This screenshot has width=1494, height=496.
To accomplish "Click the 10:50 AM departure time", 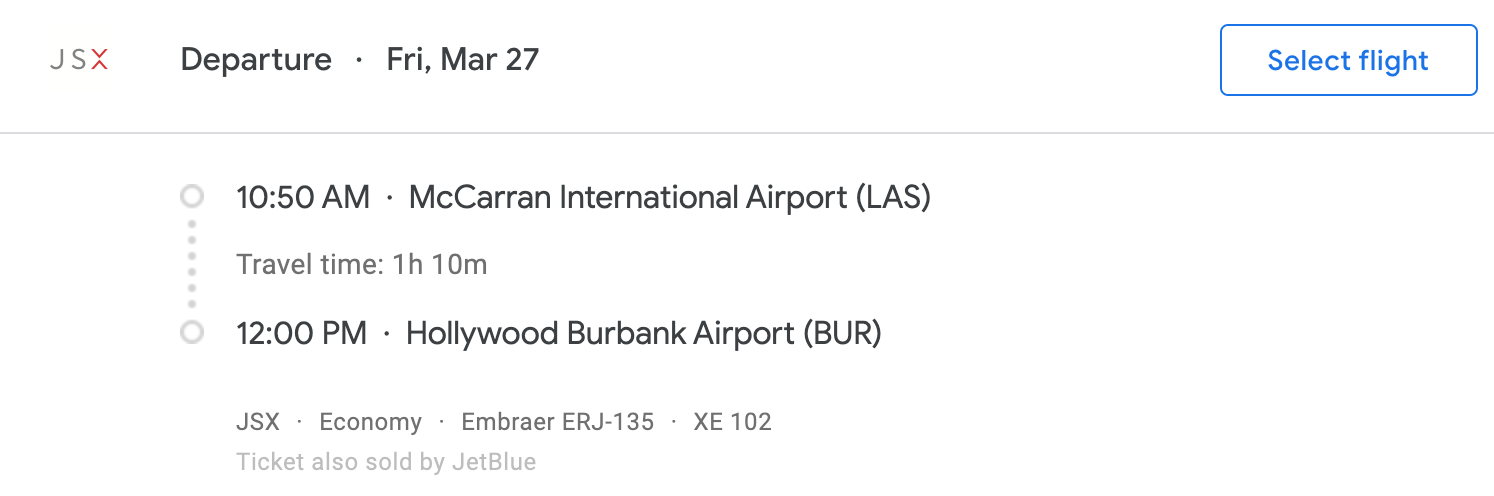I will coord(303,198).
